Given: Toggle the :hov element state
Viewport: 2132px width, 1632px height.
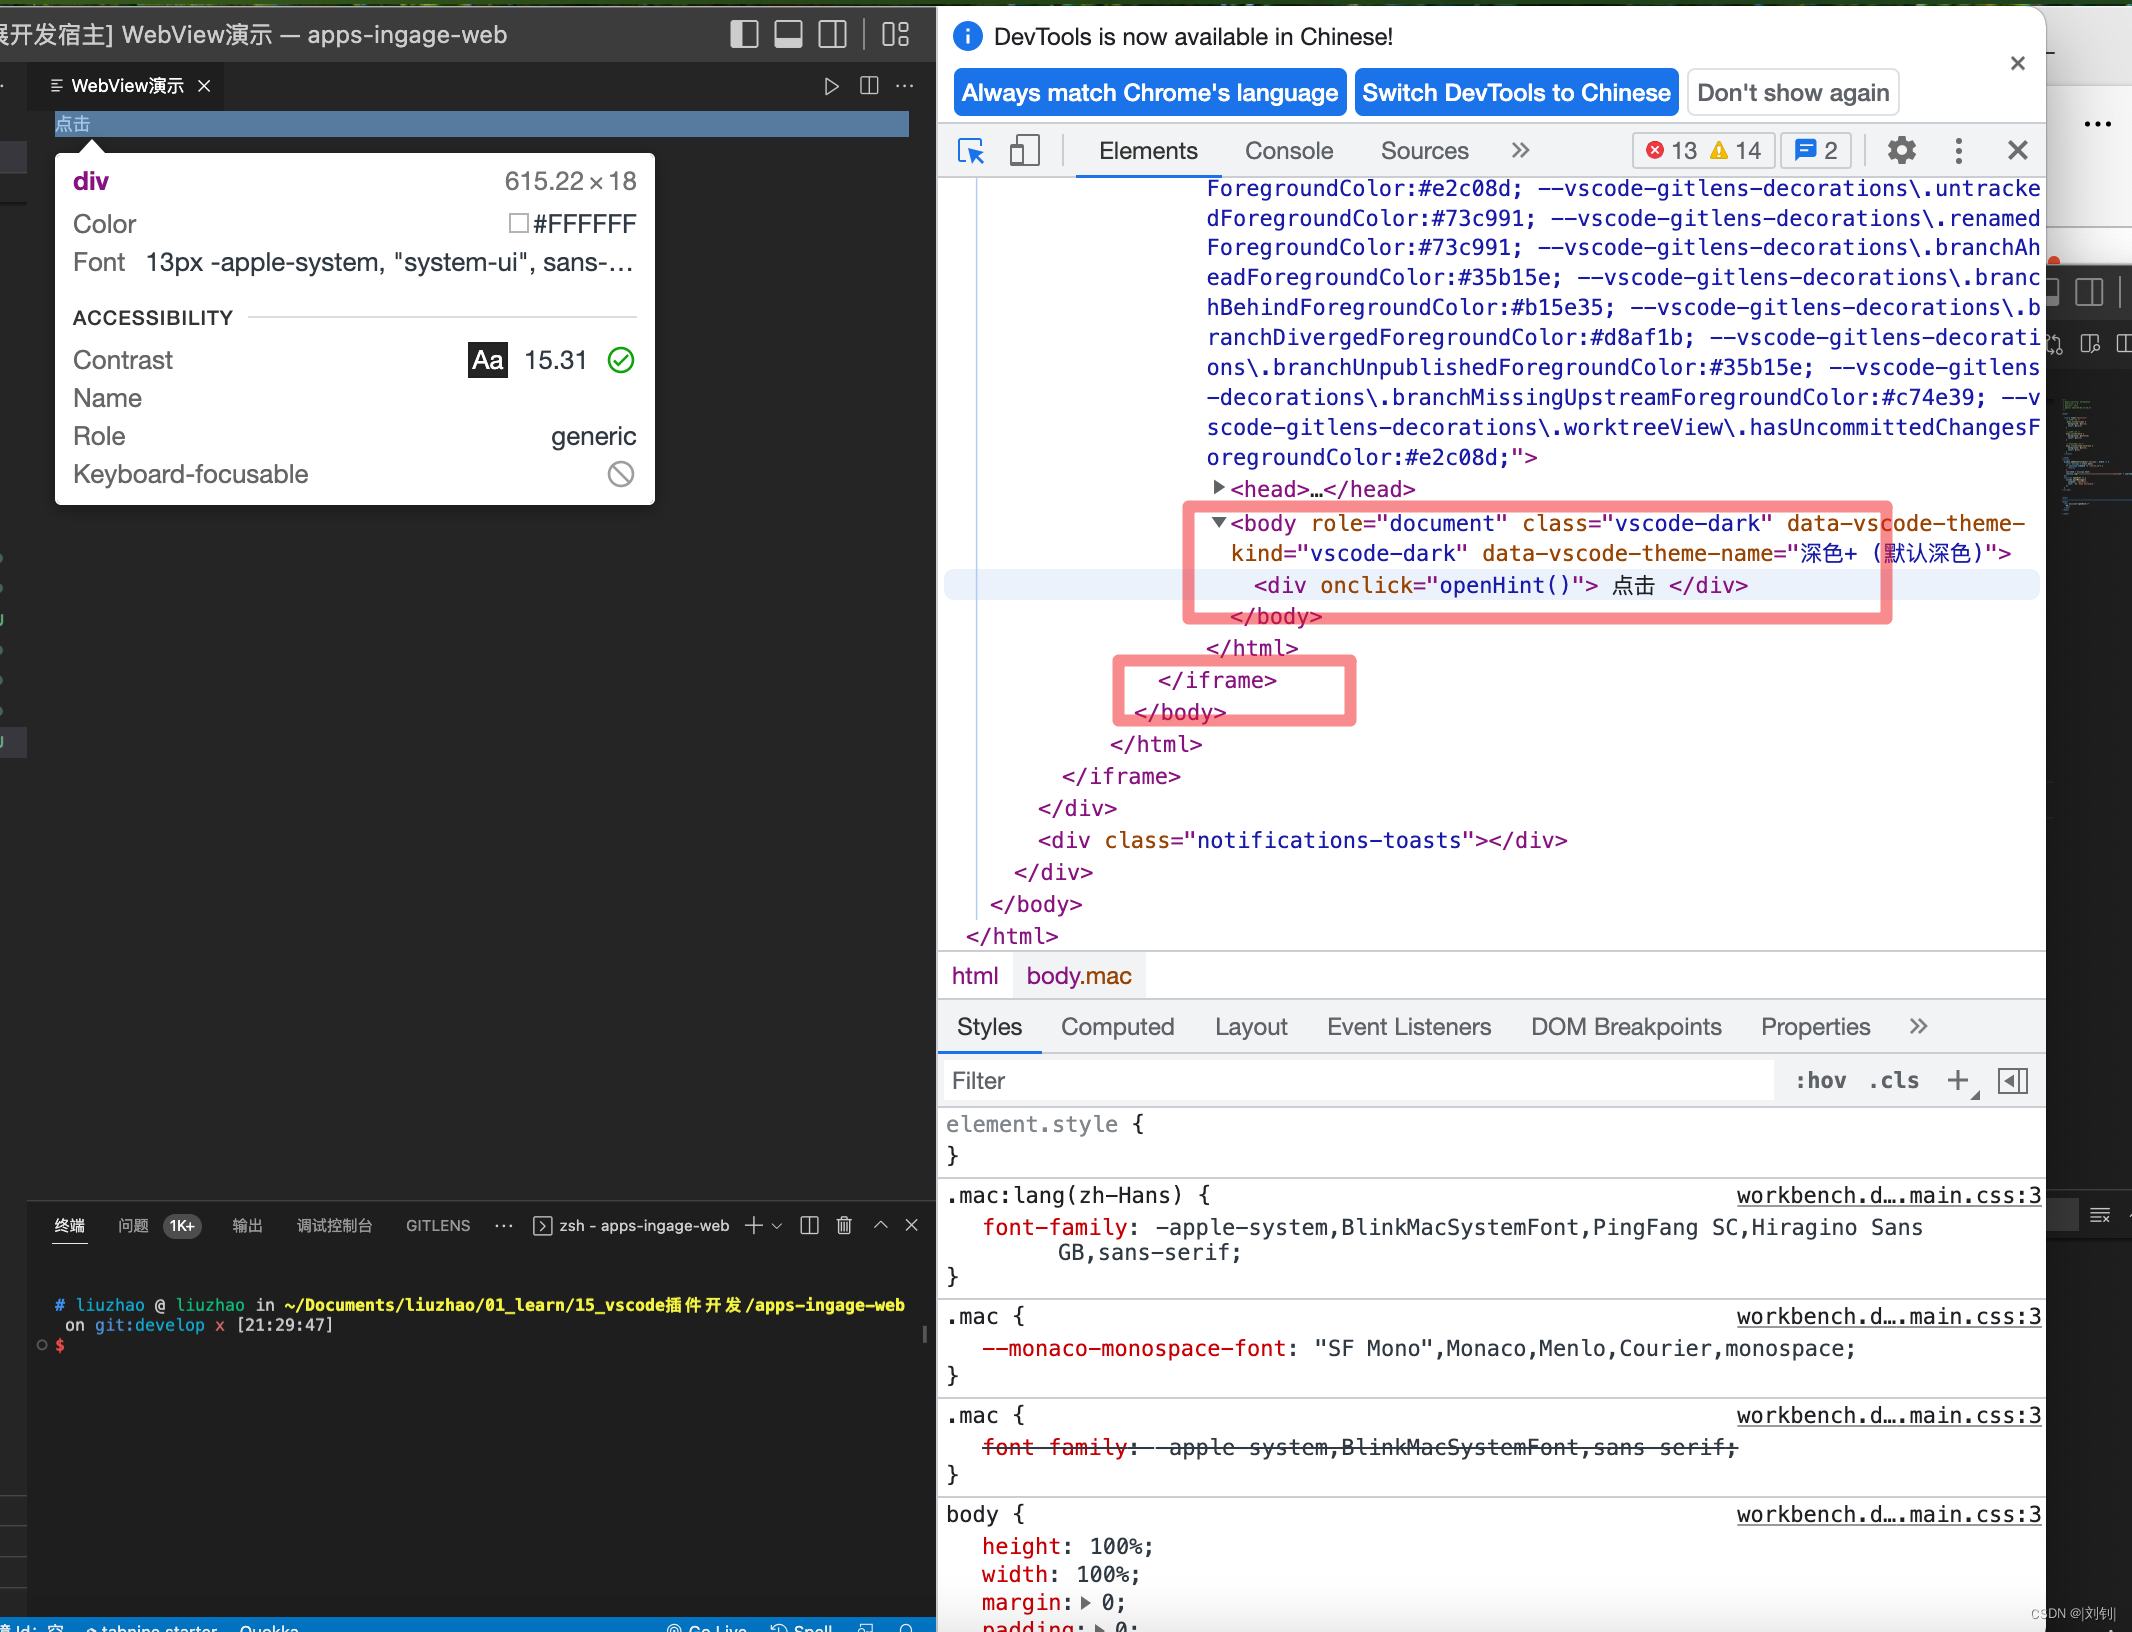Looking at the screenshot, I should pos(1820,1080).
